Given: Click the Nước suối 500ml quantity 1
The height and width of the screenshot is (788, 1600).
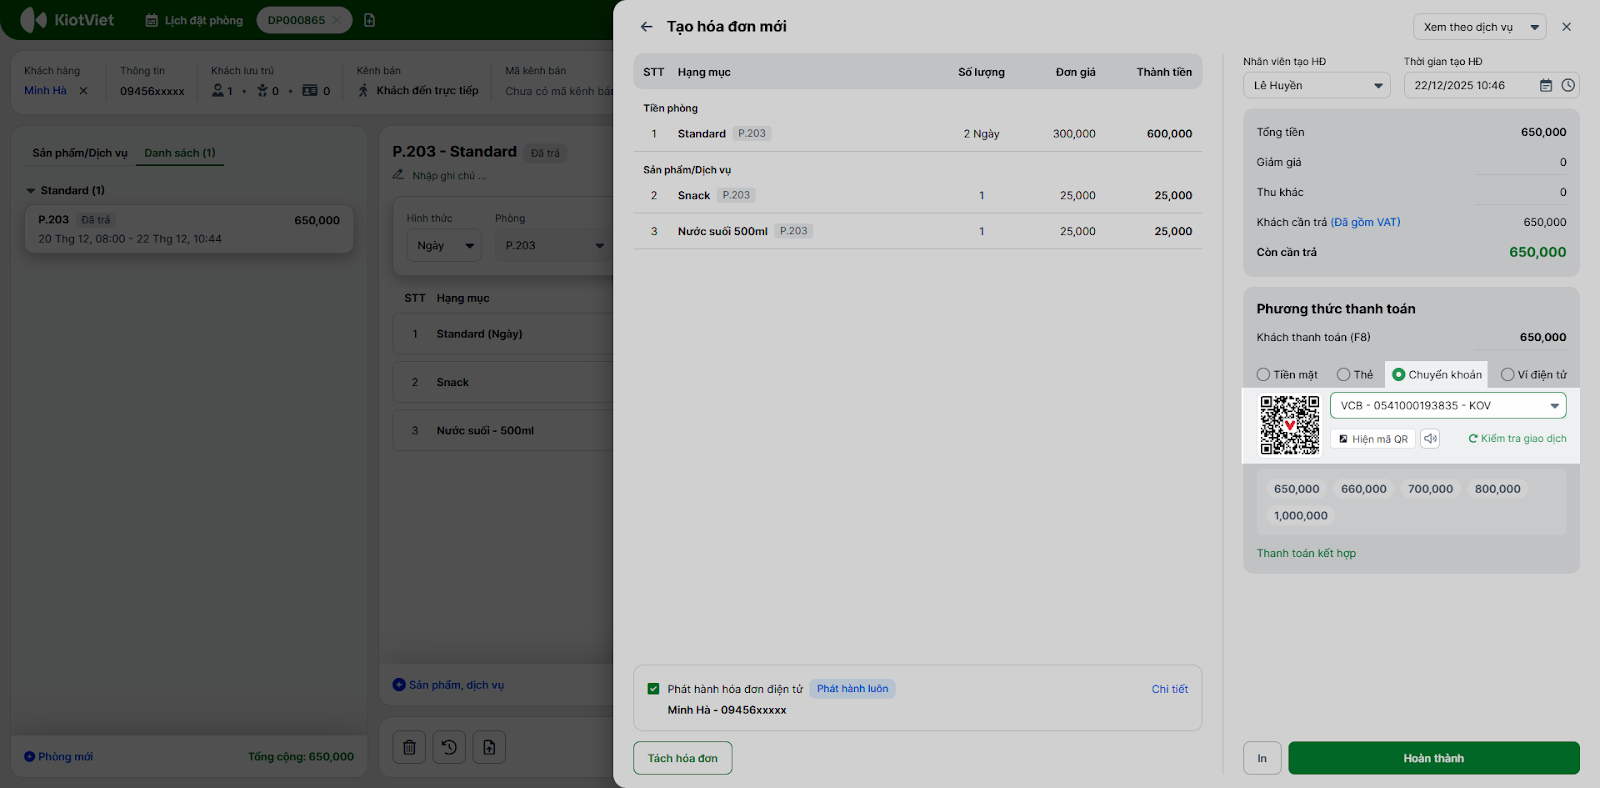Looking at the screenshot, I should coord(982,232).
